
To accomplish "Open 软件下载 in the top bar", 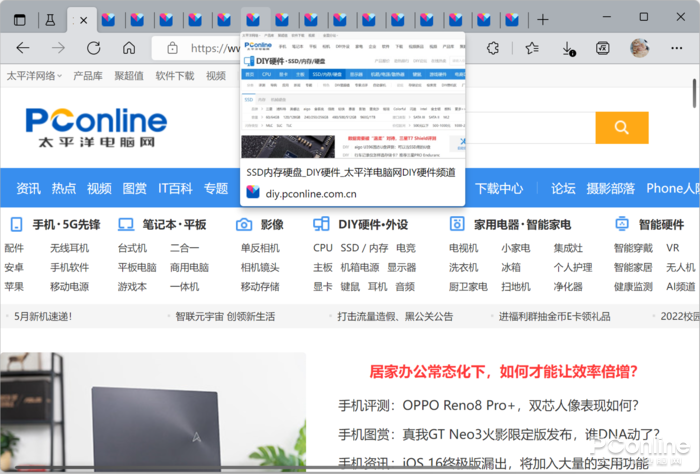I will tap(175, 76).
